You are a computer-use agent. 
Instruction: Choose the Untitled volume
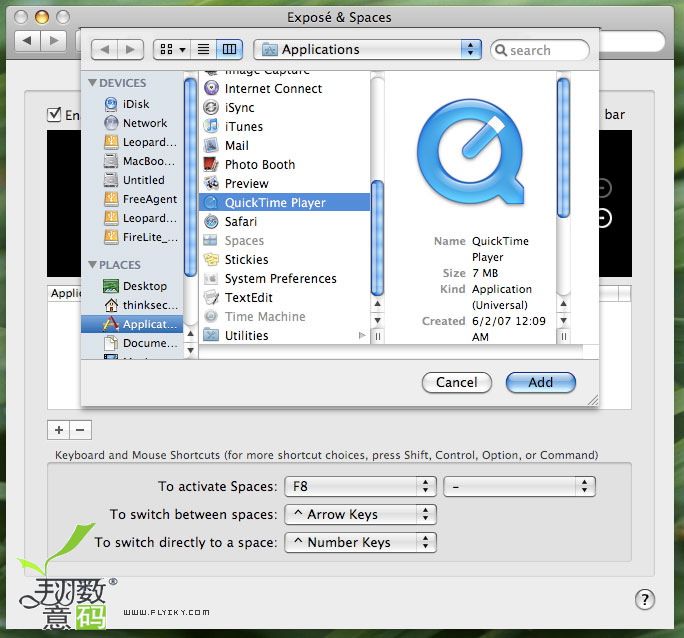pos(135,180)
